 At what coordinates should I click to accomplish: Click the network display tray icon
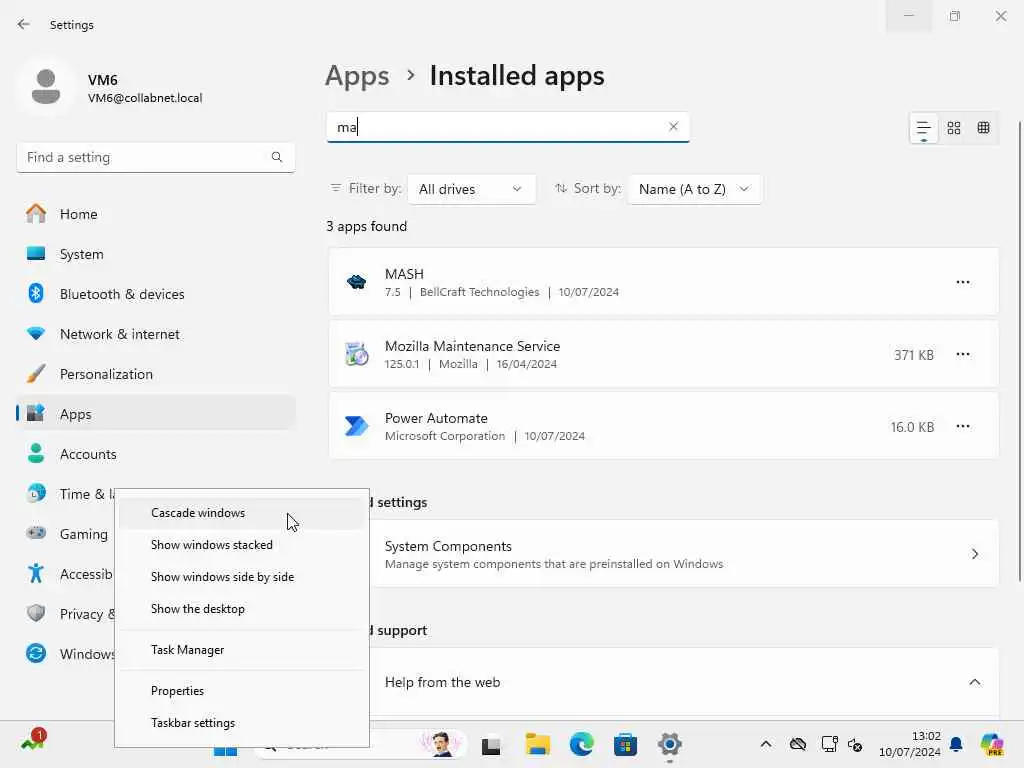[829, 744]
